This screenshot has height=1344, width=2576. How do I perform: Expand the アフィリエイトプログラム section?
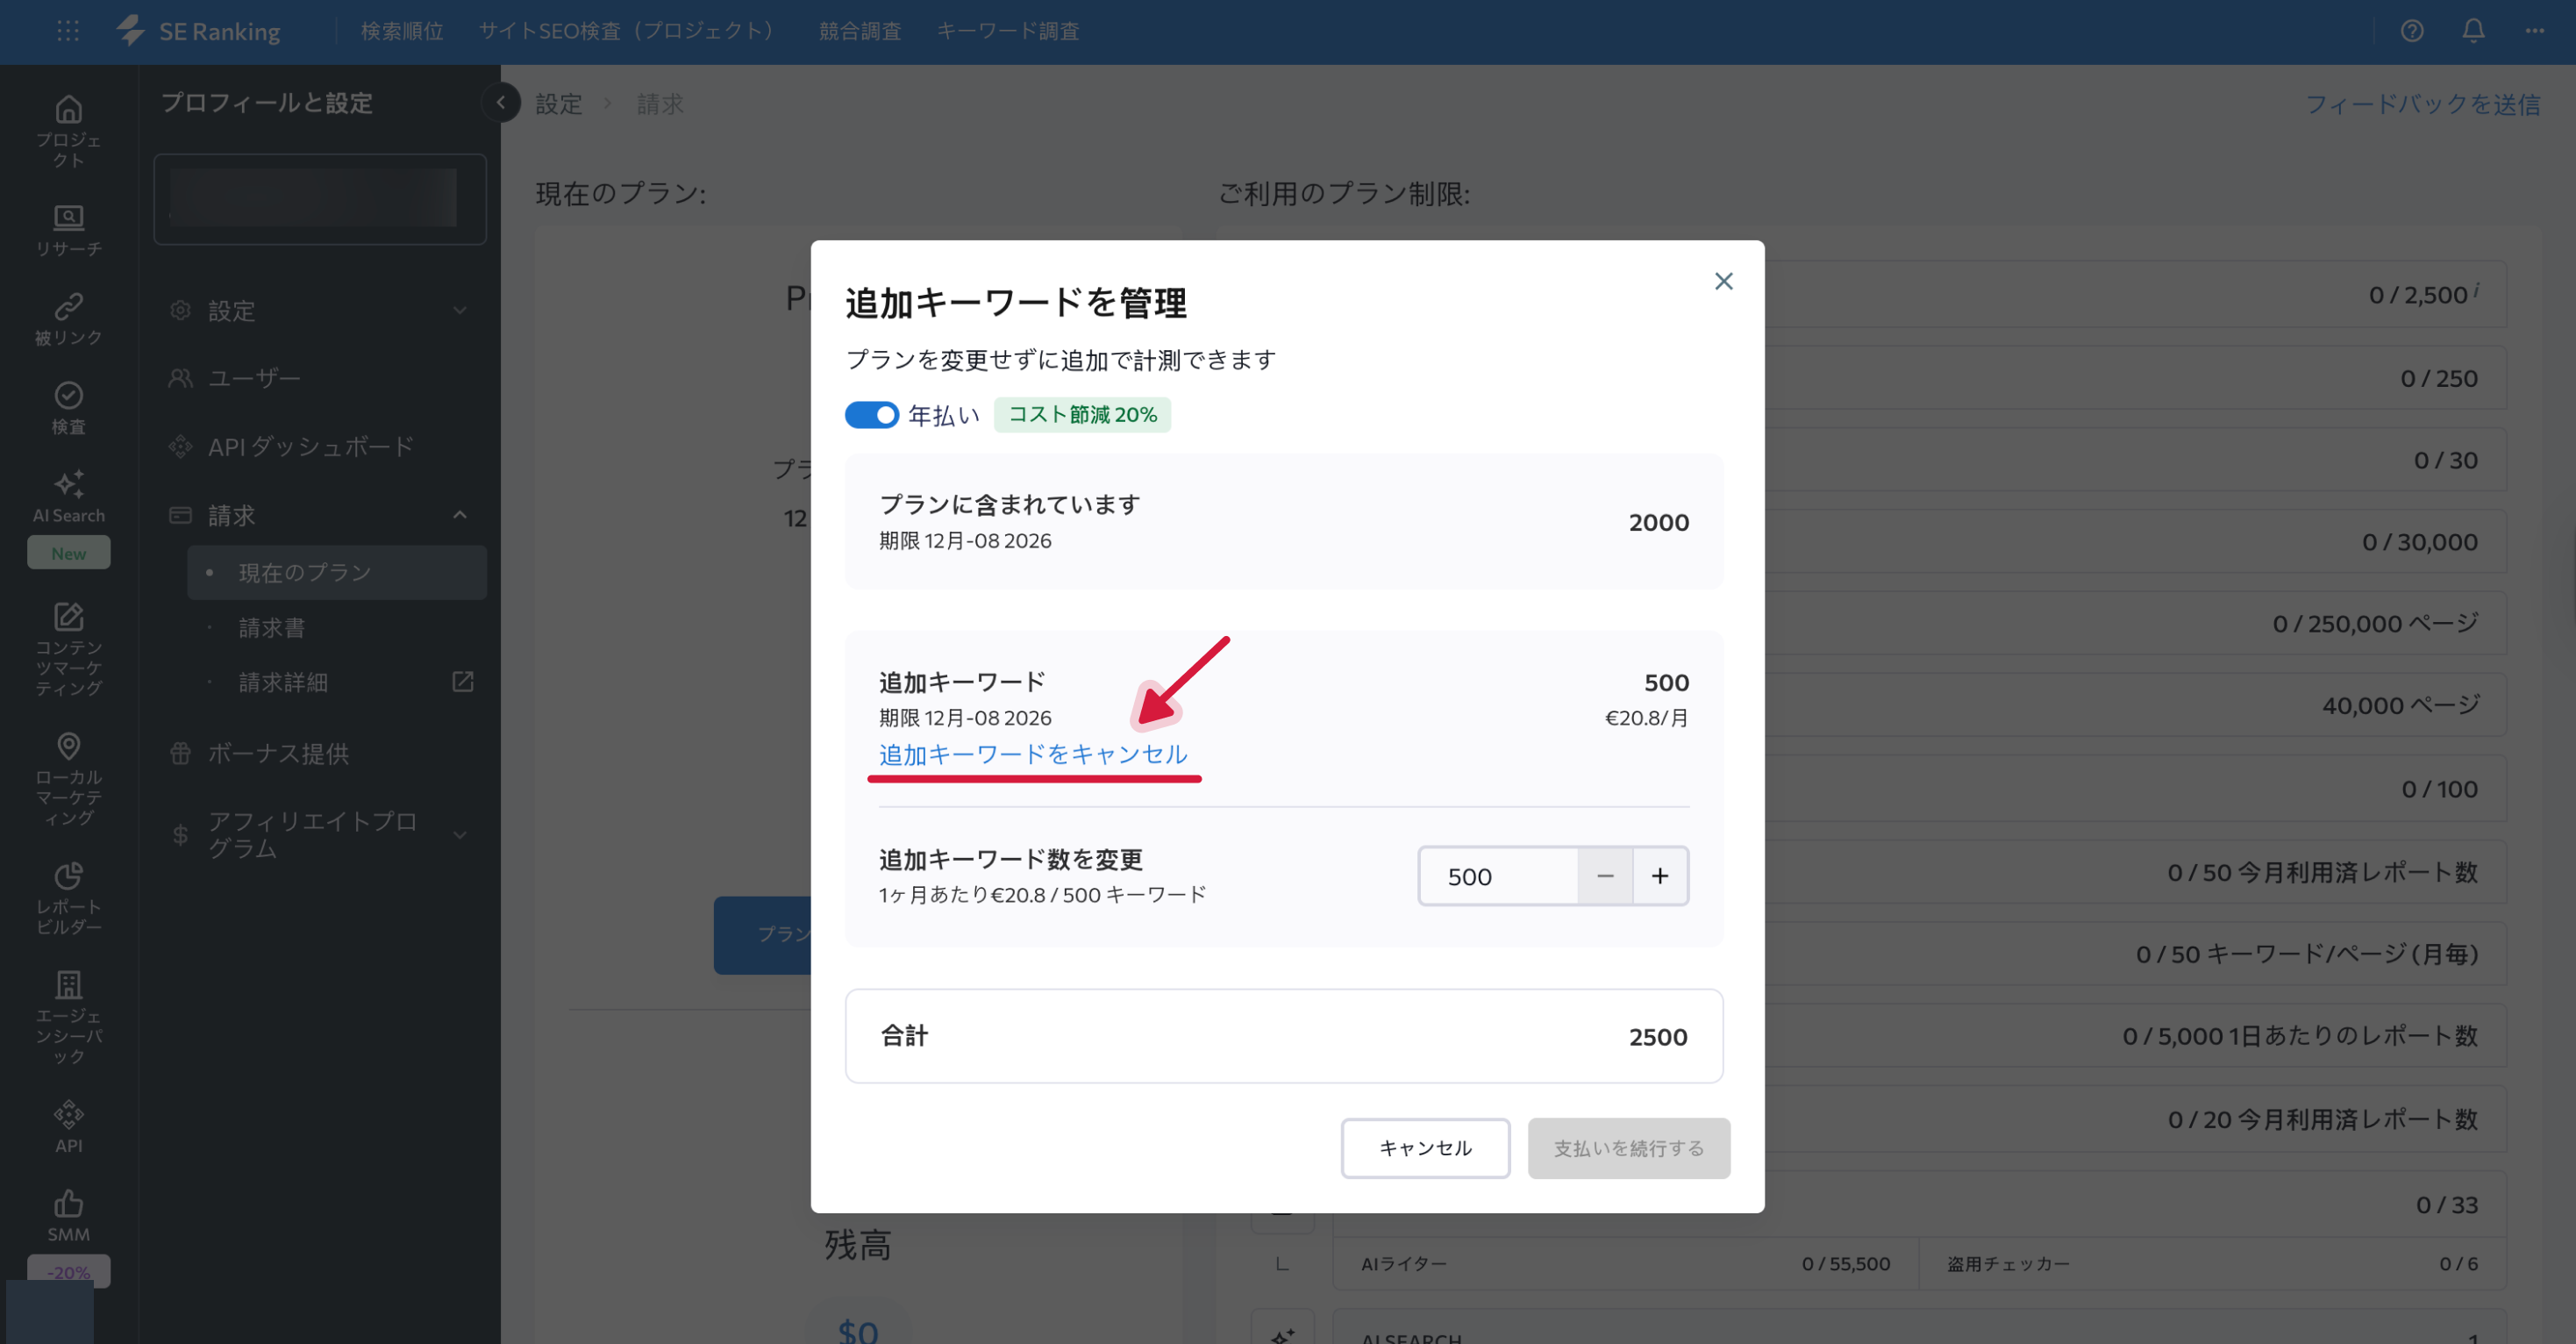(459, 834)
